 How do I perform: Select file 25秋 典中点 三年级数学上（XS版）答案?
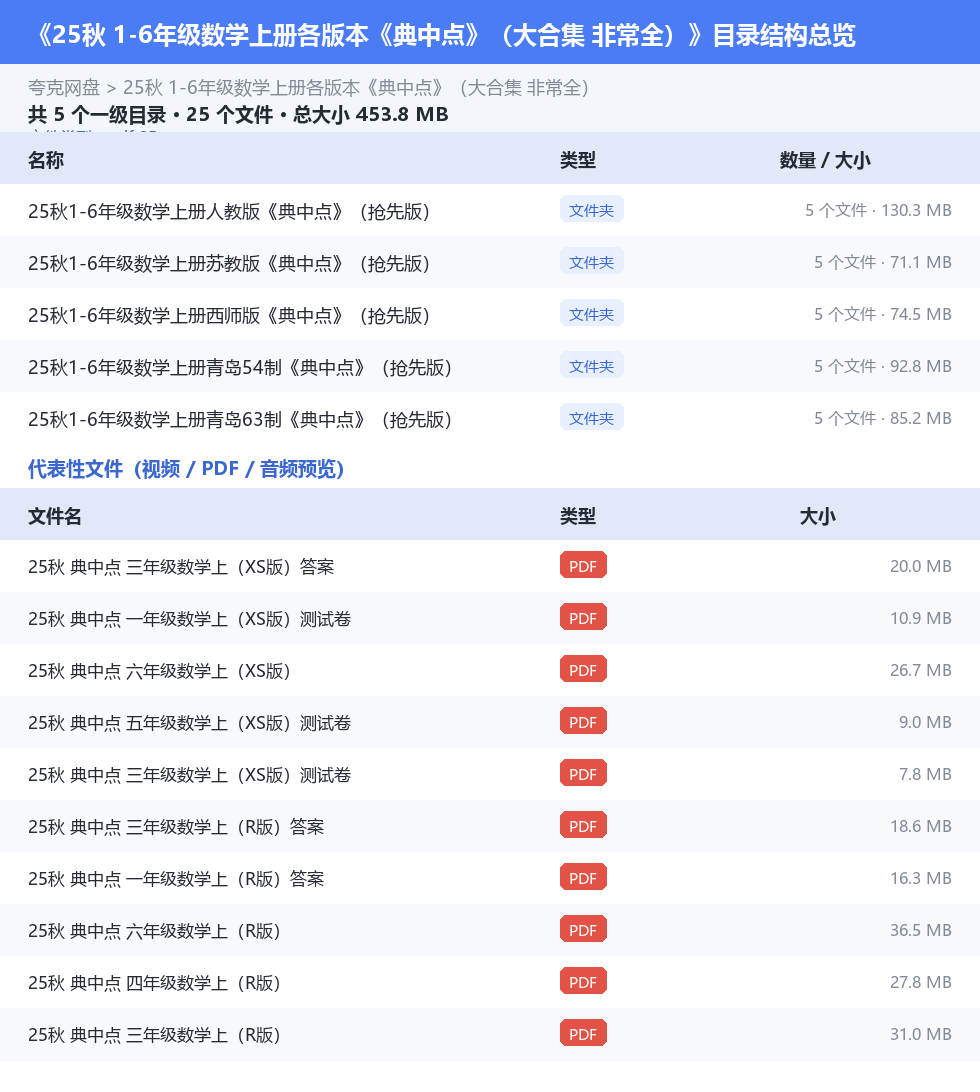(181, 567)
